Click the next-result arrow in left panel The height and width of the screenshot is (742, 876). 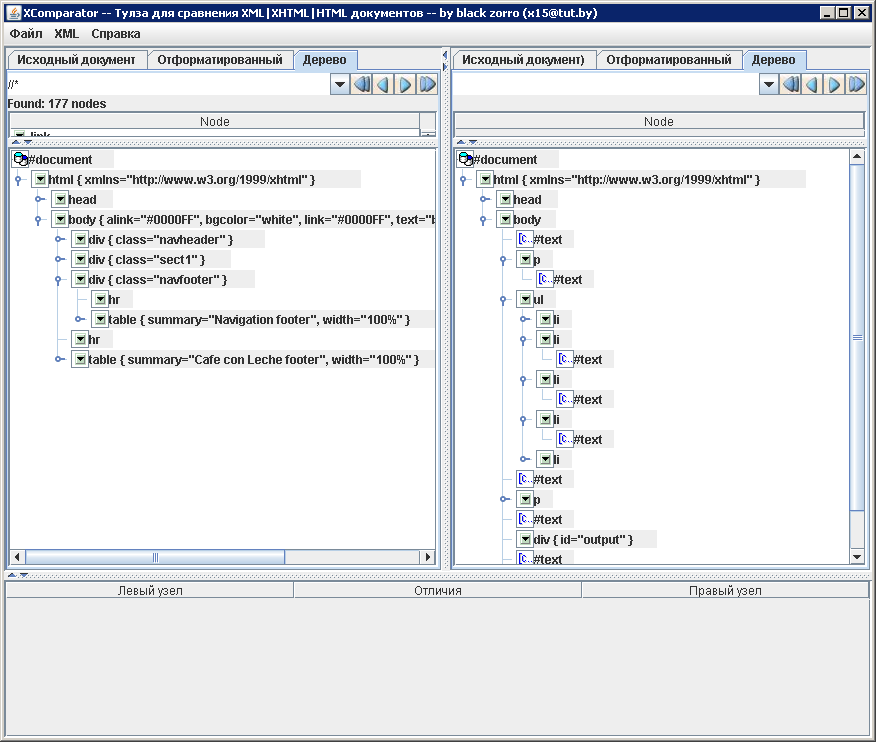pos(405,85)
